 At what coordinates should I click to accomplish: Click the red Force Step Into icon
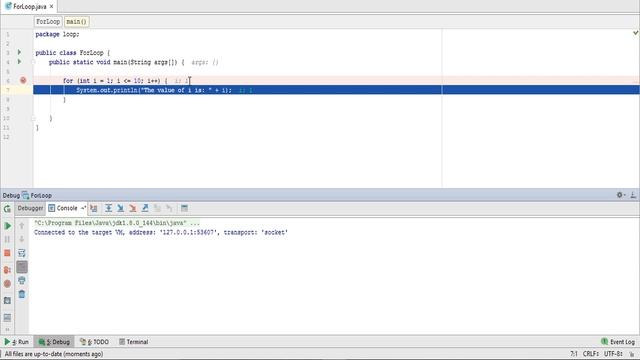(133, 209)
